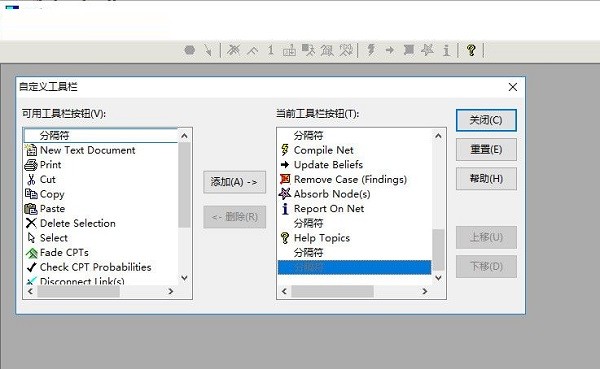Click 重置(E) reset button
600x369 pixels.
(x=486, y=149)
